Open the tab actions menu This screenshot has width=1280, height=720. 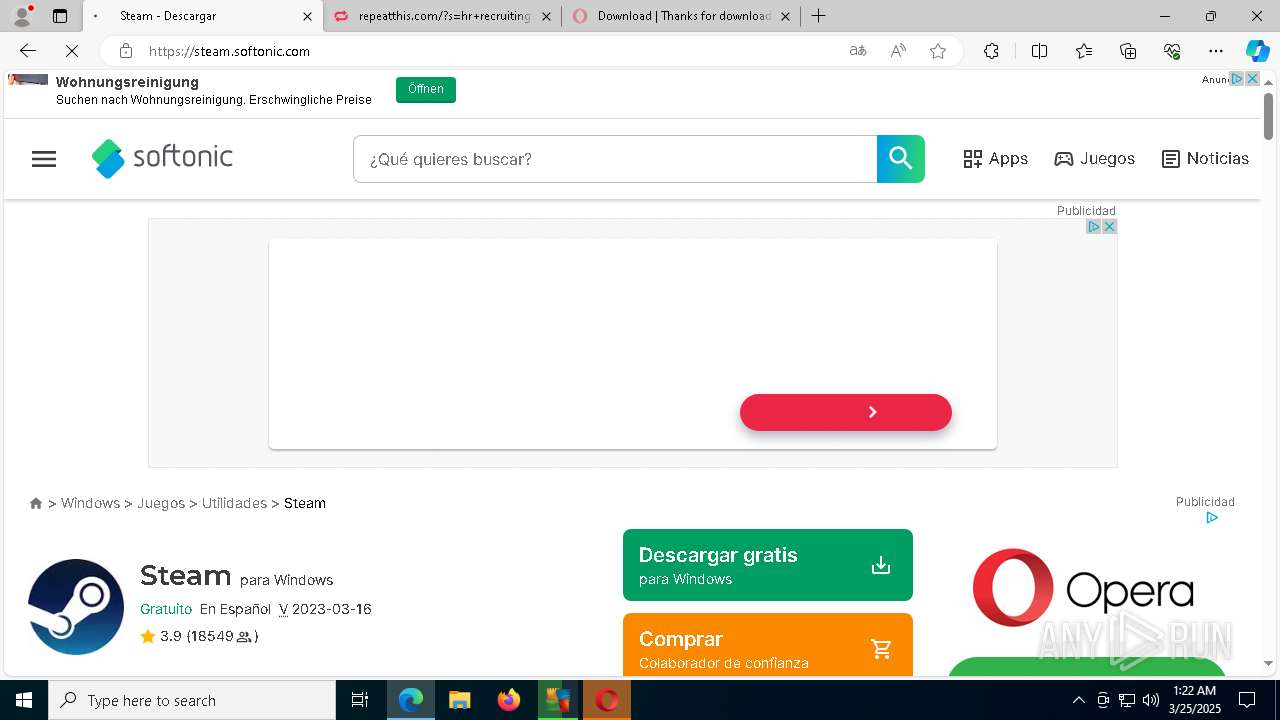click(60, 16)
